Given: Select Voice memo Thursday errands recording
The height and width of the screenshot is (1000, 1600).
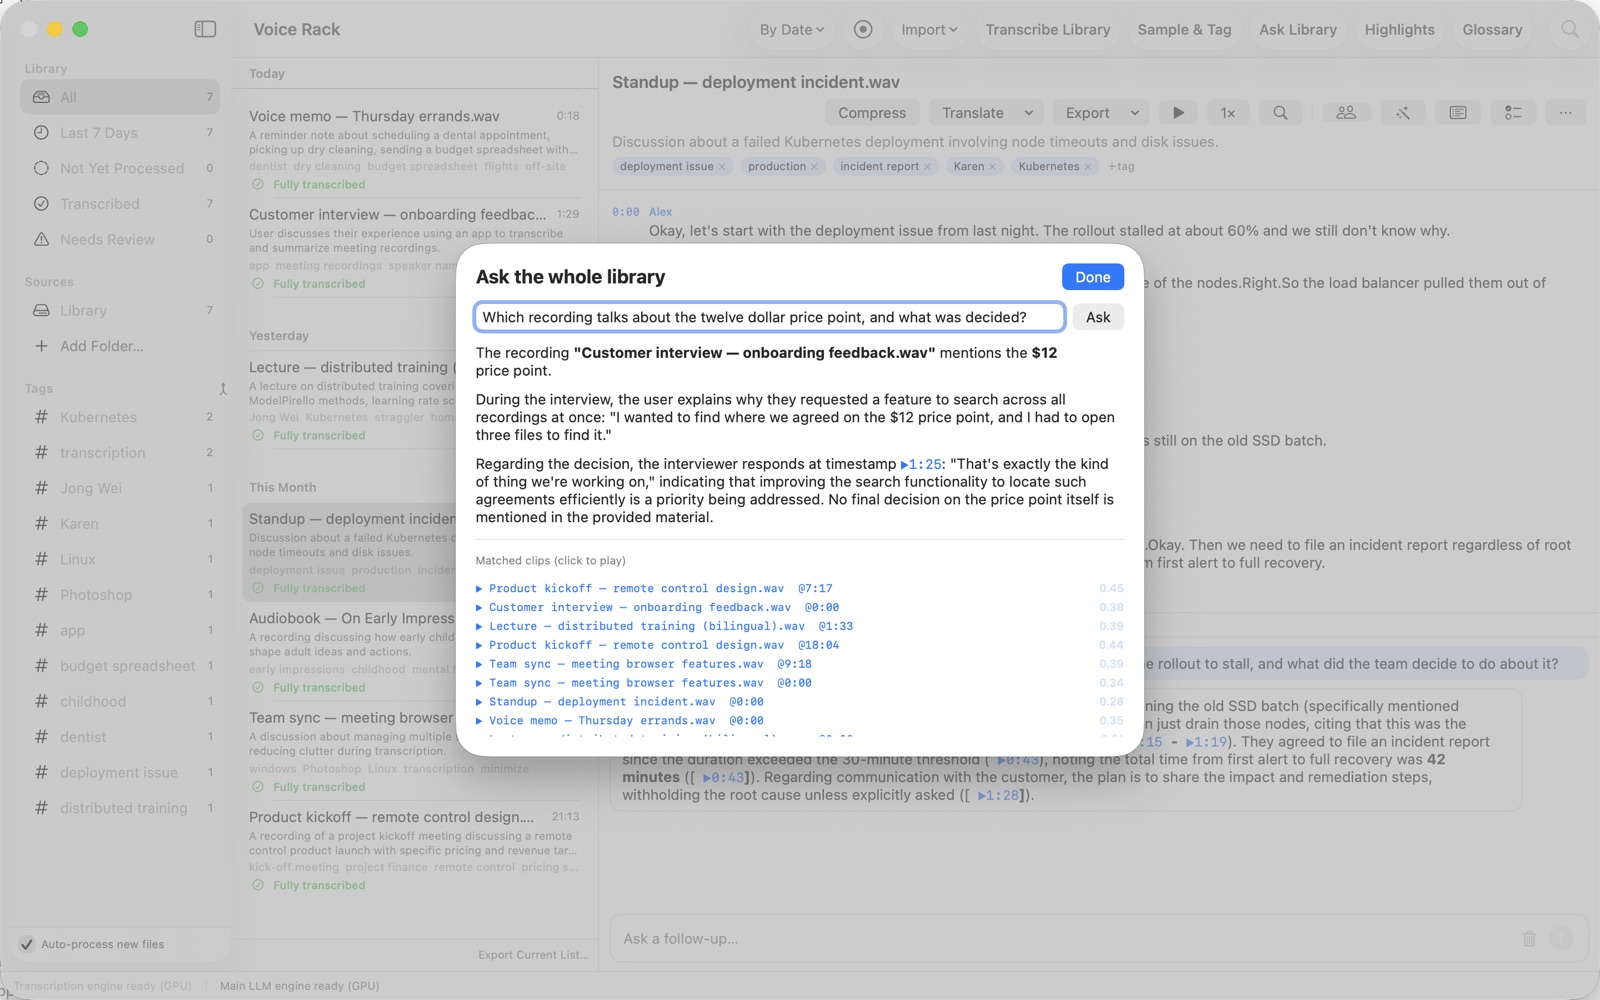Looking at the screenshot, I should [x=414, y=149].
